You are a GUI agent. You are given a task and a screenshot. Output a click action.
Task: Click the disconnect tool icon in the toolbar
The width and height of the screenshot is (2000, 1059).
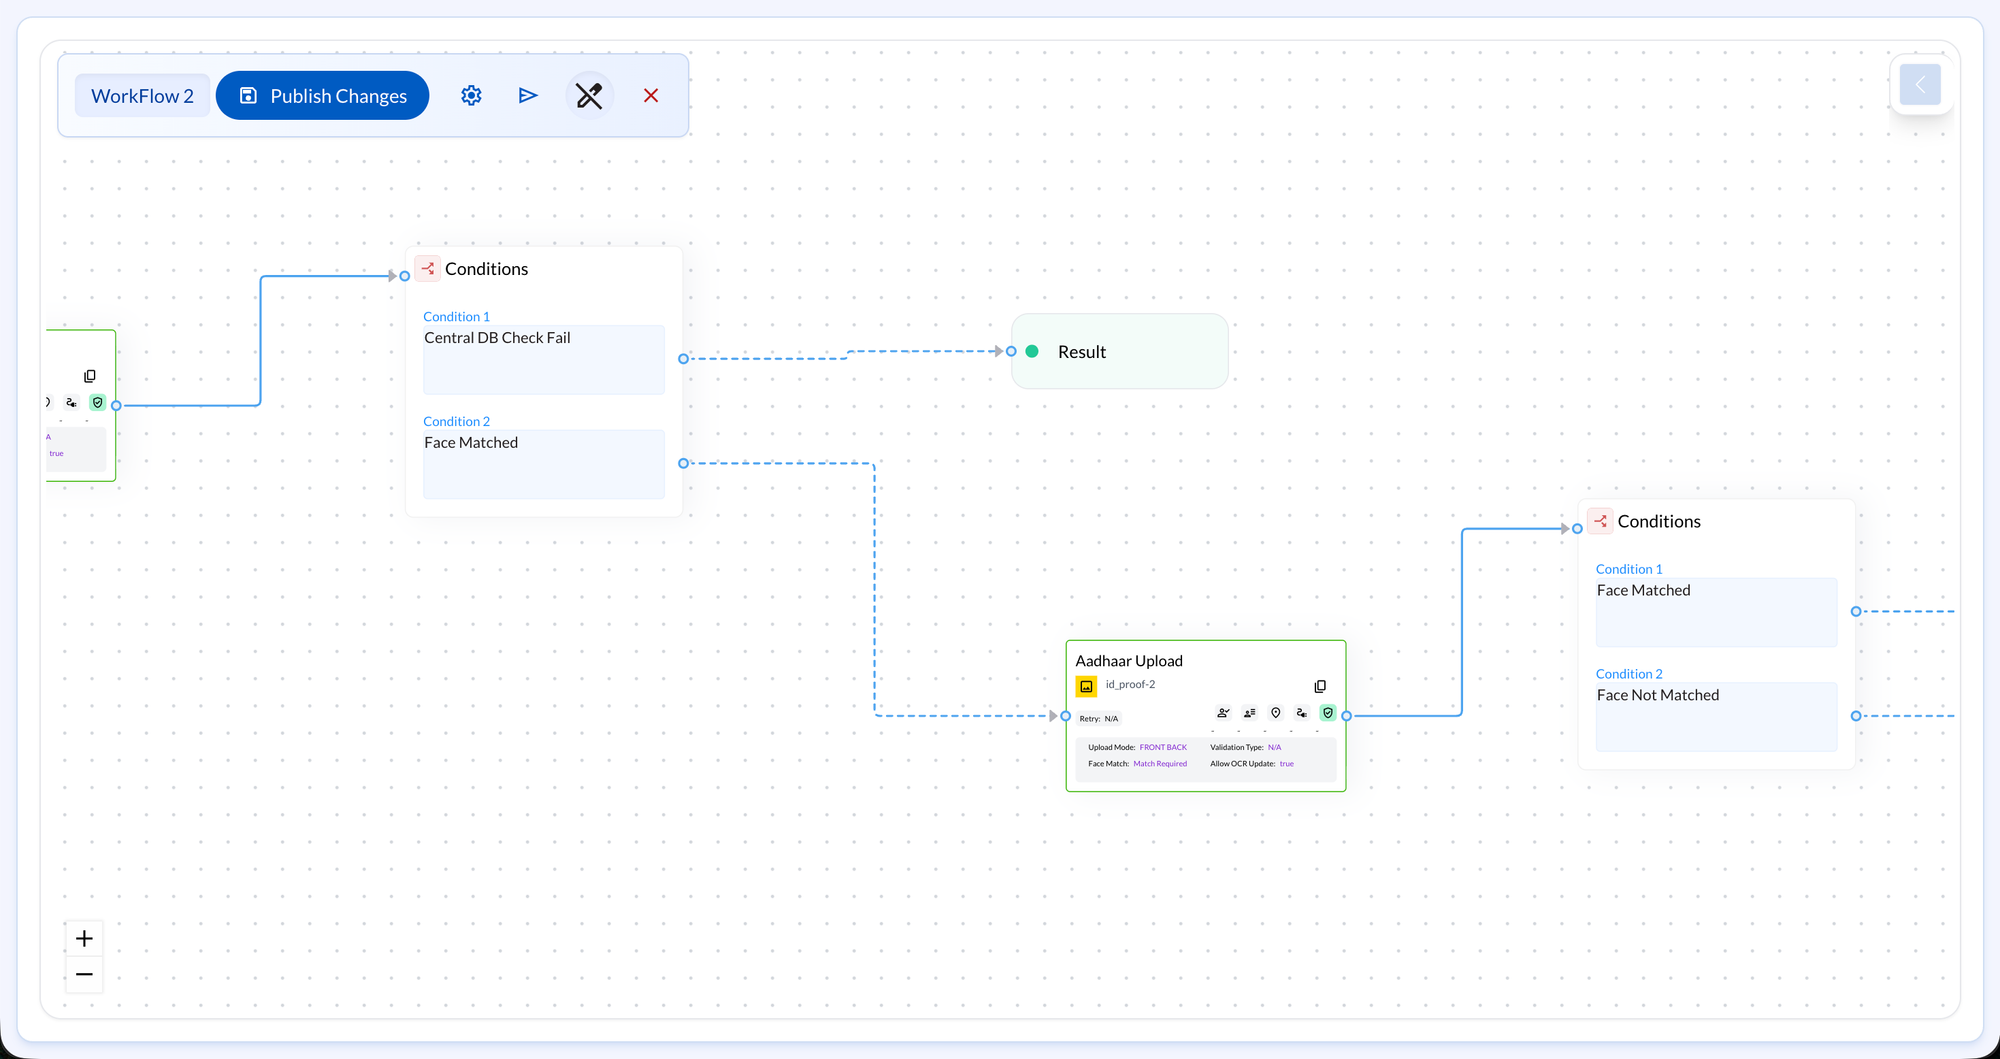pyautogui.click(x=589, y=95)
